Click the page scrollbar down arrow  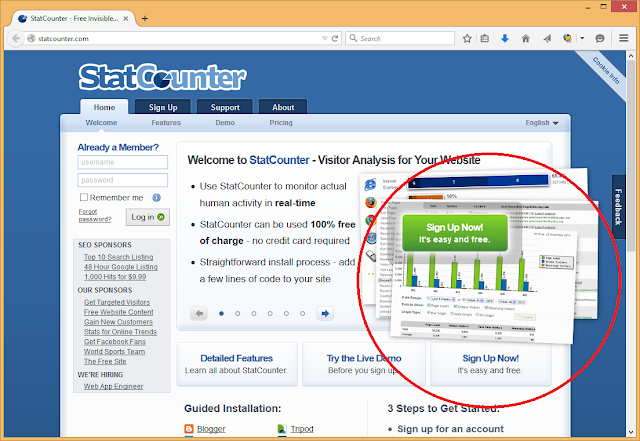click(x=631, y=432)
